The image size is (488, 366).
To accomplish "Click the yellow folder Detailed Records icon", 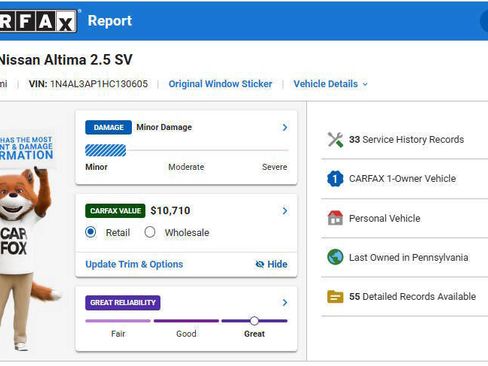I will tap(335, 296).
